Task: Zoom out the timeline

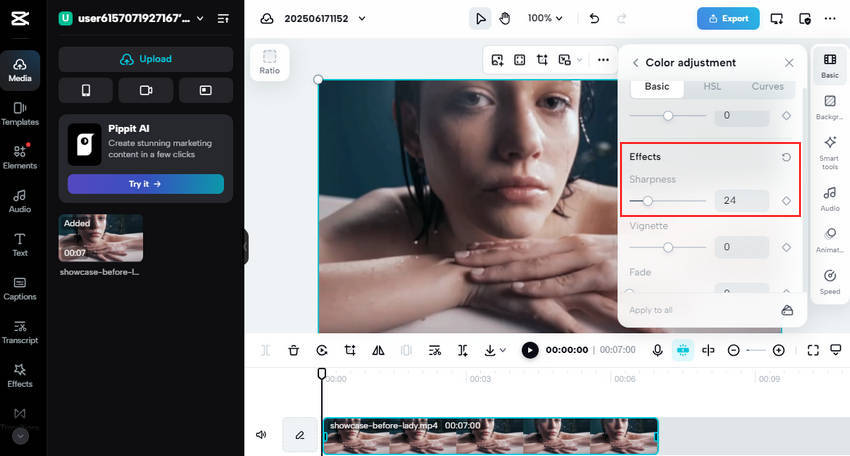Action: pyautogui.click(x=733, y=350)
